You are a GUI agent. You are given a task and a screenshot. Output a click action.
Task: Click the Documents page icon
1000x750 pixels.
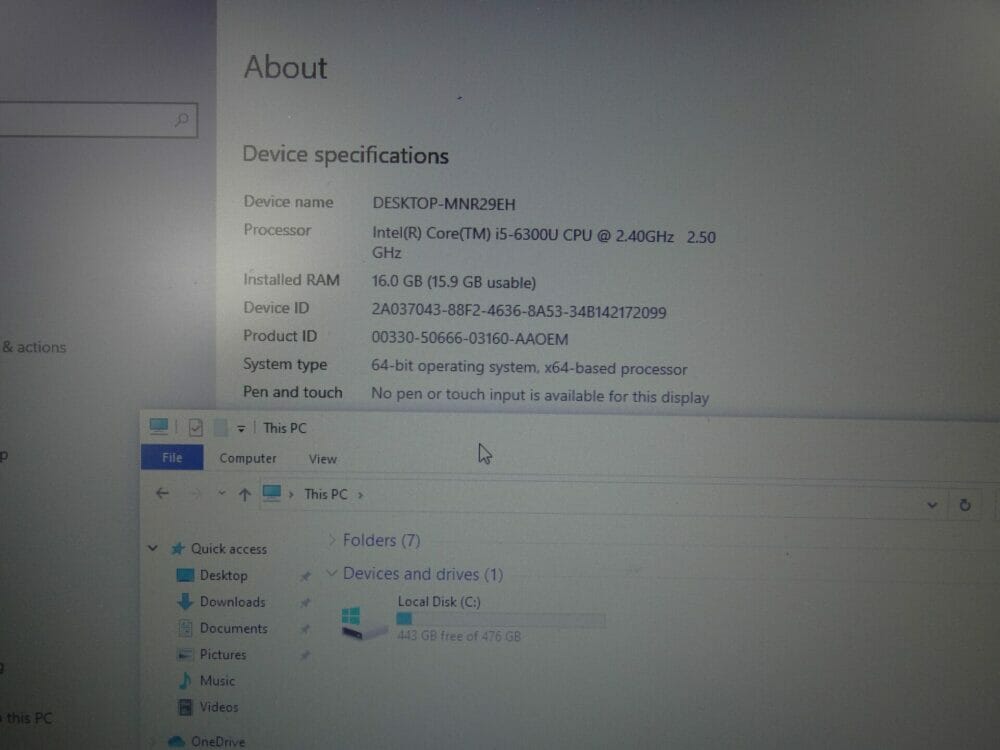(x=185, y=628)
